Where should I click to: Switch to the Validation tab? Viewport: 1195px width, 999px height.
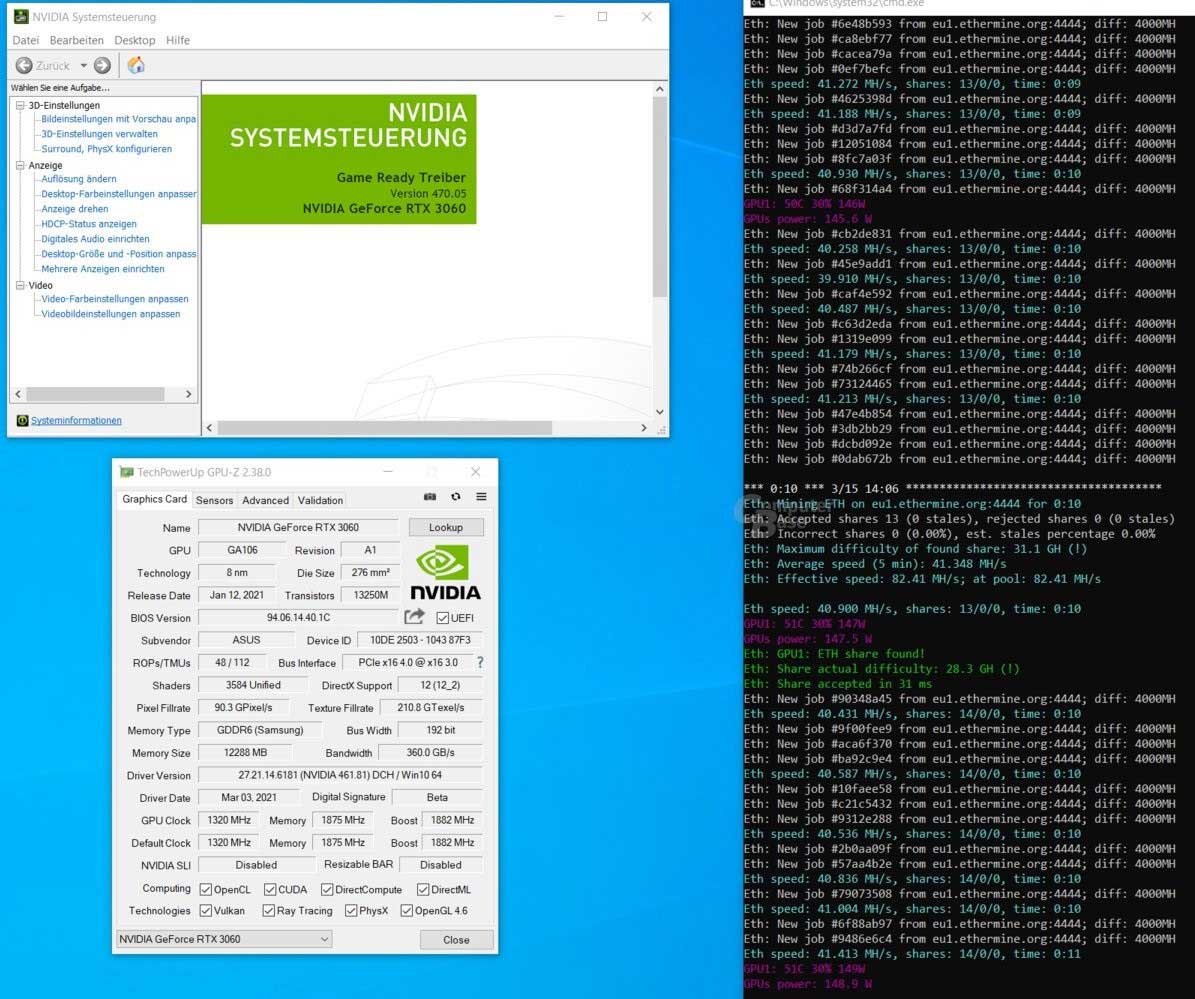click(320, 501)
